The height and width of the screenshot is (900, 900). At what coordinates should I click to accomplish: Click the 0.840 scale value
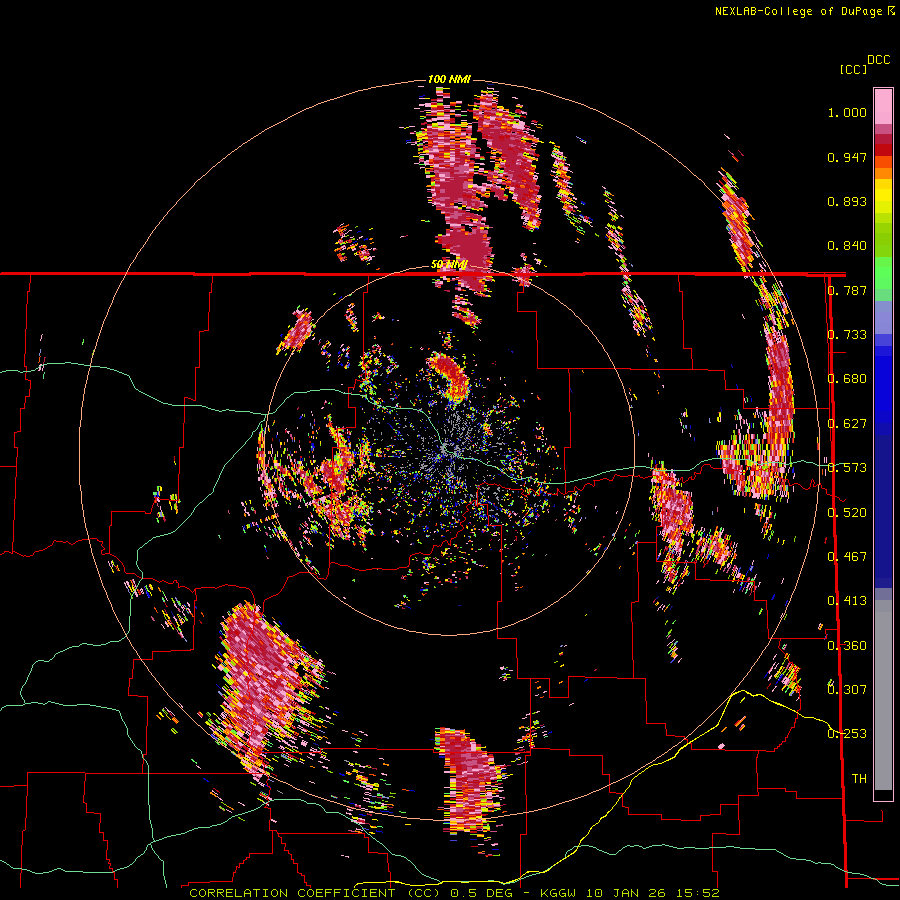[847, 246]
